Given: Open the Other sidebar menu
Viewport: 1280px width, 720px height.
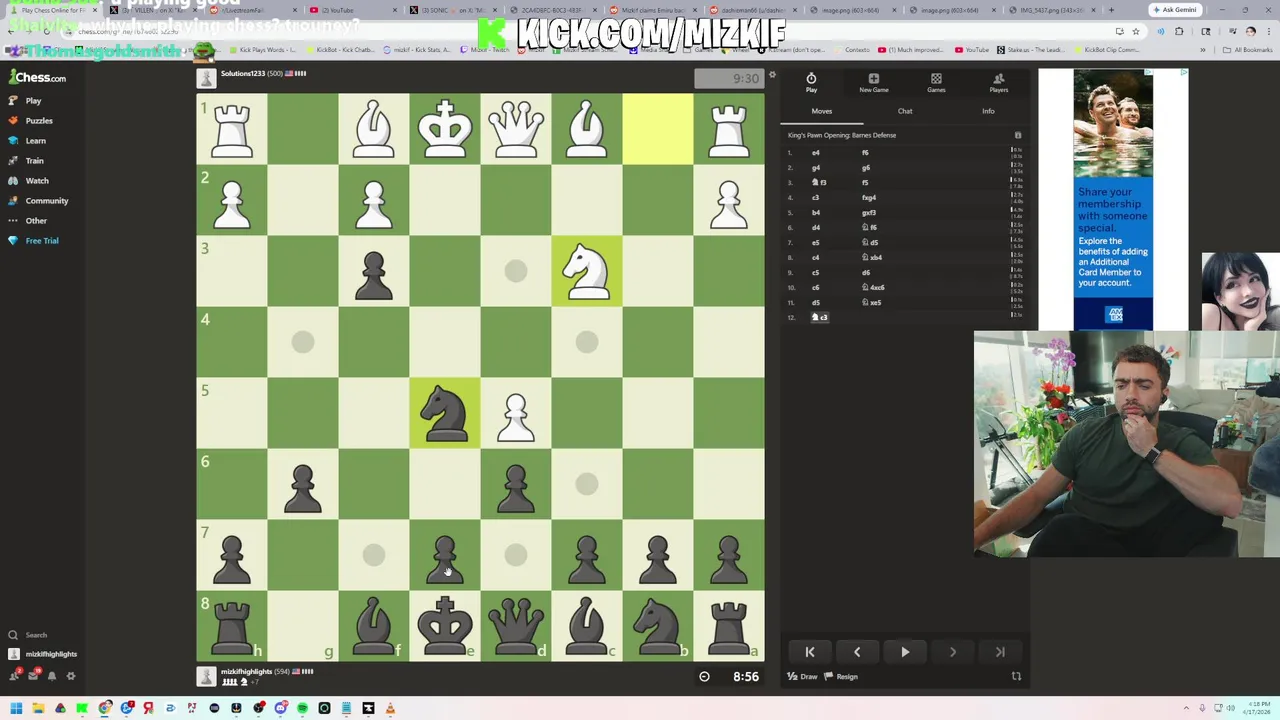Looking at the screenshot, I should [x=28, y=221].
